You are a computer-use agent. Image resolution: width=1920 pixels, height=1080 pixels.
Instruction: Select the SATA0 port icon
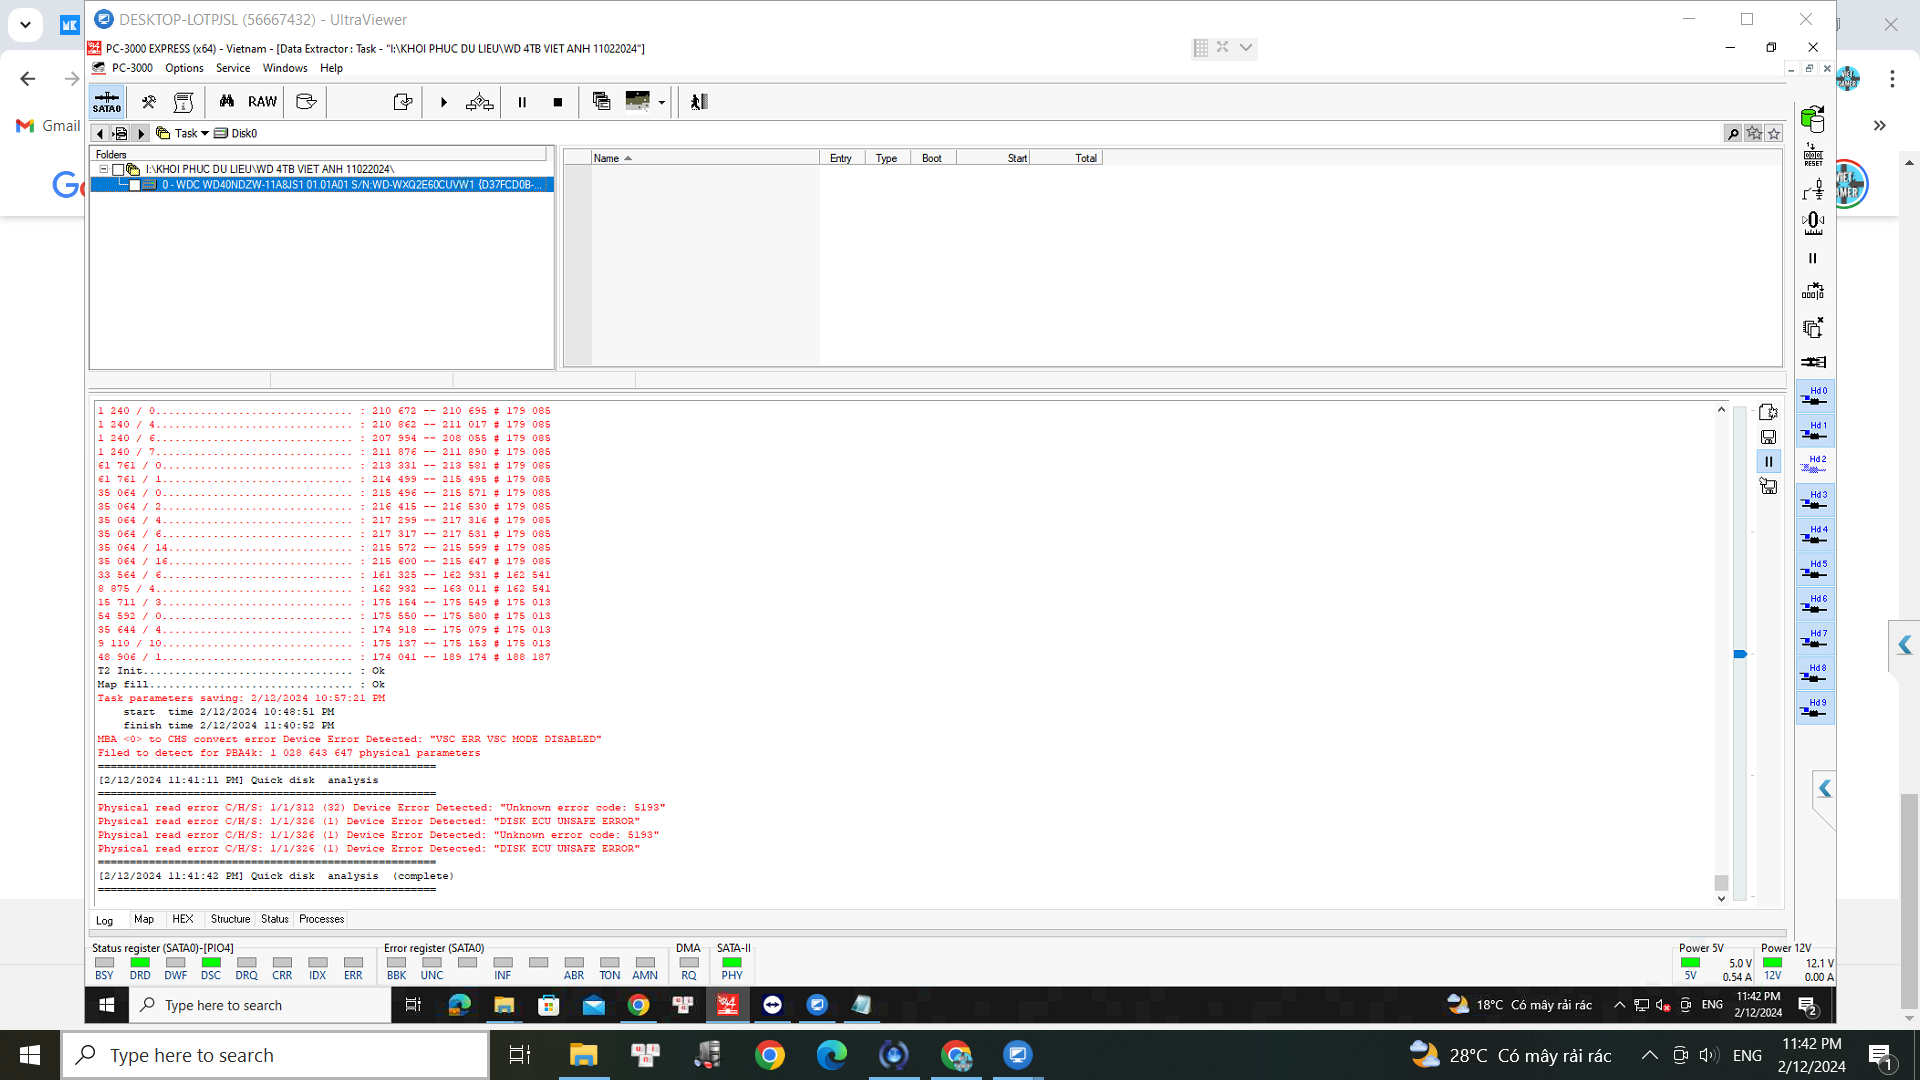(x=107, y=102)
